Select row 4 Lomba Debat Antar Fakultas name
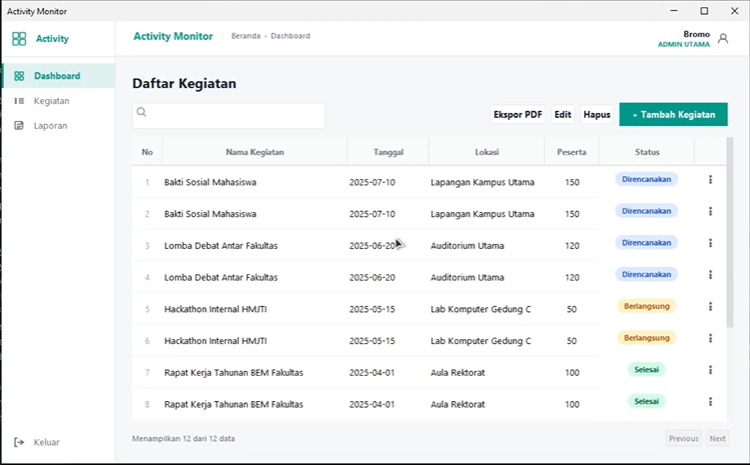The height and width of the screenshot is (465, 750). click(221, 277)
